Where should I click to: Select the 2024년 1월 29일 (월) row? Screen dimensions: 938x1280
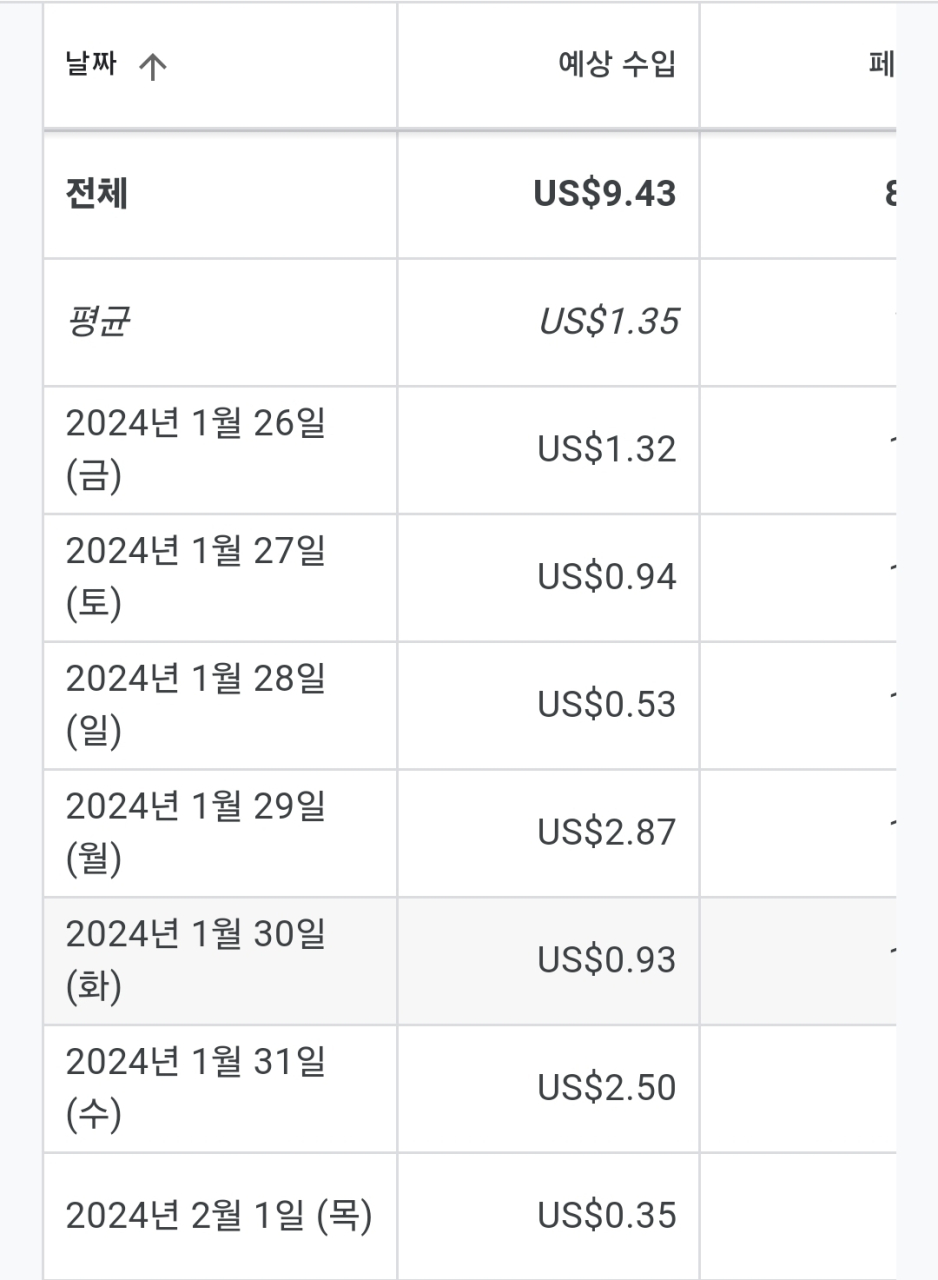(x=196, y=832)
